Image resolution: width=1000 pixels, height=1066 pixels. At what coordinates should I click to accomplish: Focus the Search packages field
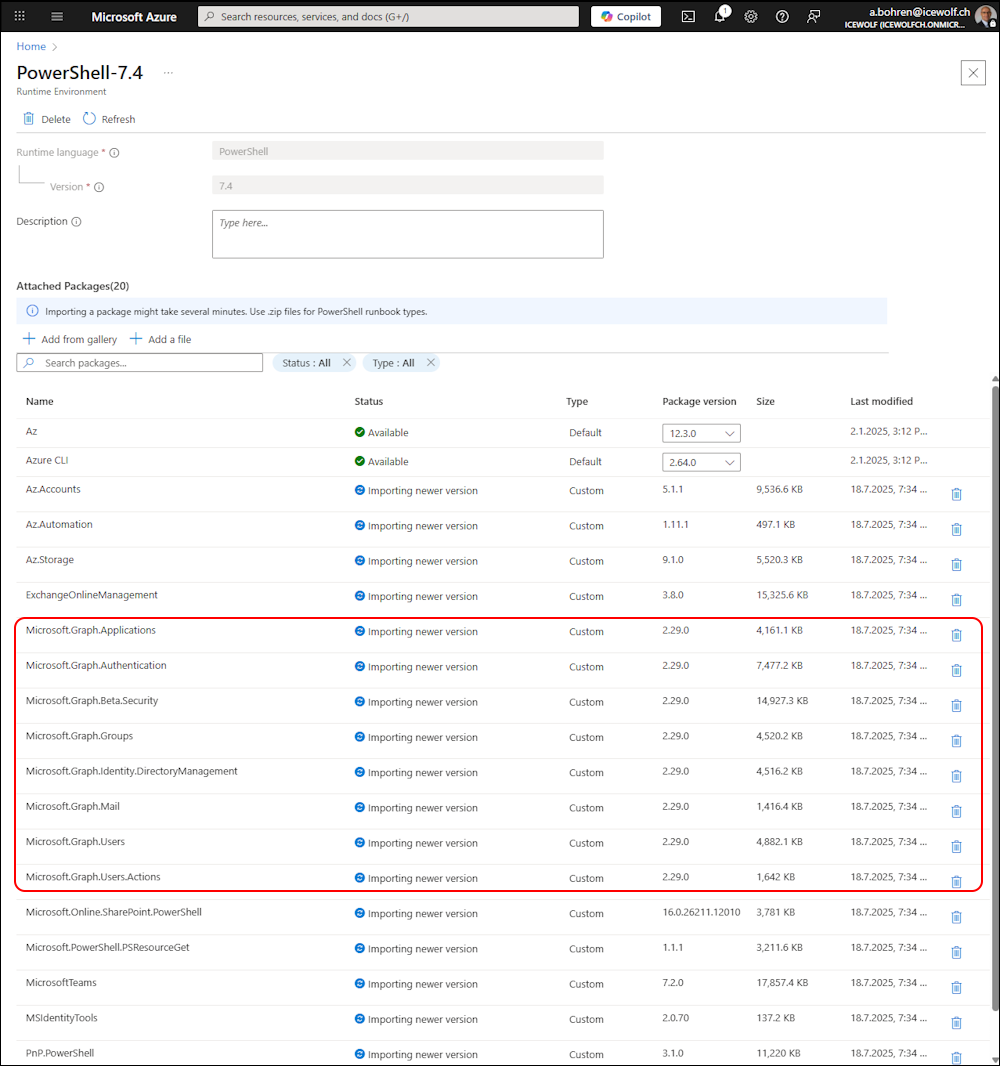pyautogui.click(x=139, y=363)
